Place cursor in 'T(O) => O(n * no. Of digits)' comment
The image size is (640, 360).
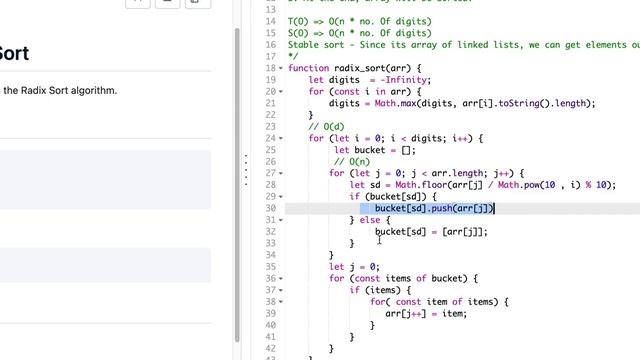[x=360, y=21]
